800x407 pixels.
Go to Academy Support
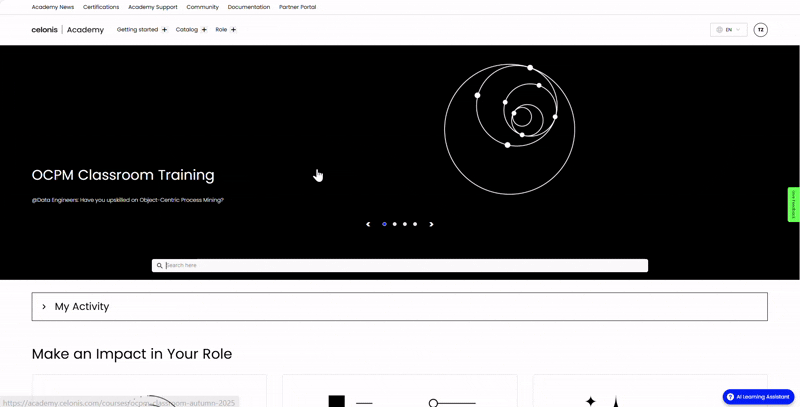[x=153, y=7]
